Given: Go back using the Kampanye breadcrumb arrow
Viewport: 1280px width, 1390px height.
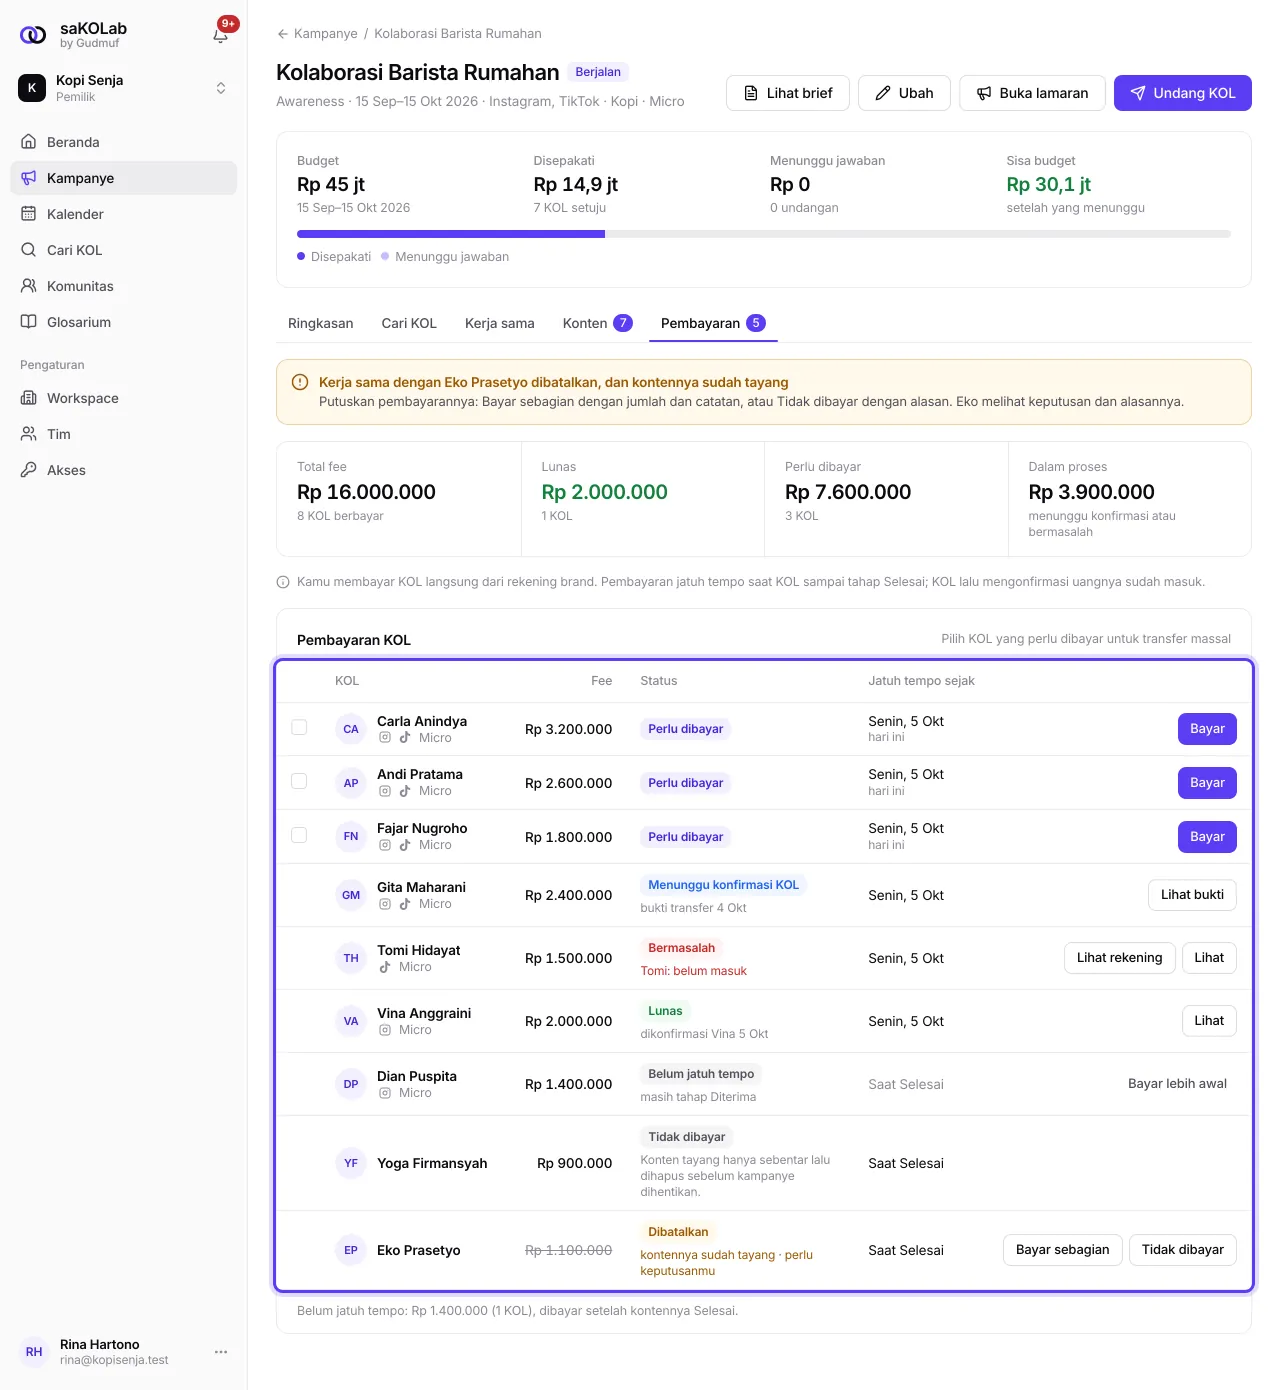Looking at the screenshot, I should click(283, 34).
